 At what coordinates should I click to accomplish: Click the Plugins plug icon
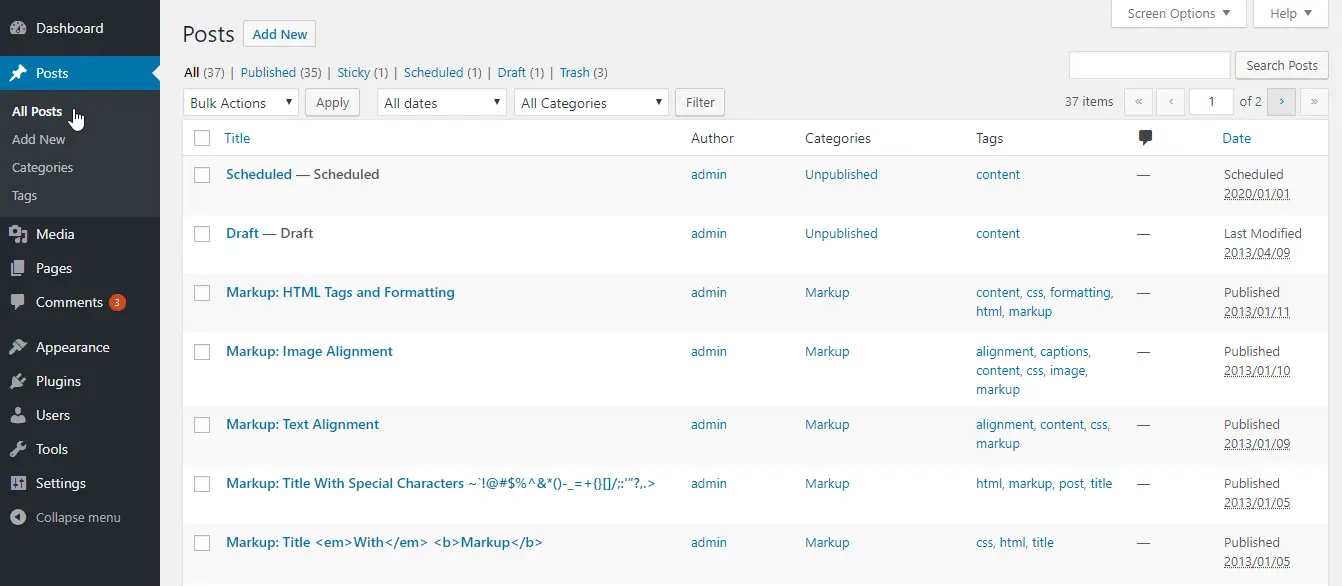[x=18, y=381]
